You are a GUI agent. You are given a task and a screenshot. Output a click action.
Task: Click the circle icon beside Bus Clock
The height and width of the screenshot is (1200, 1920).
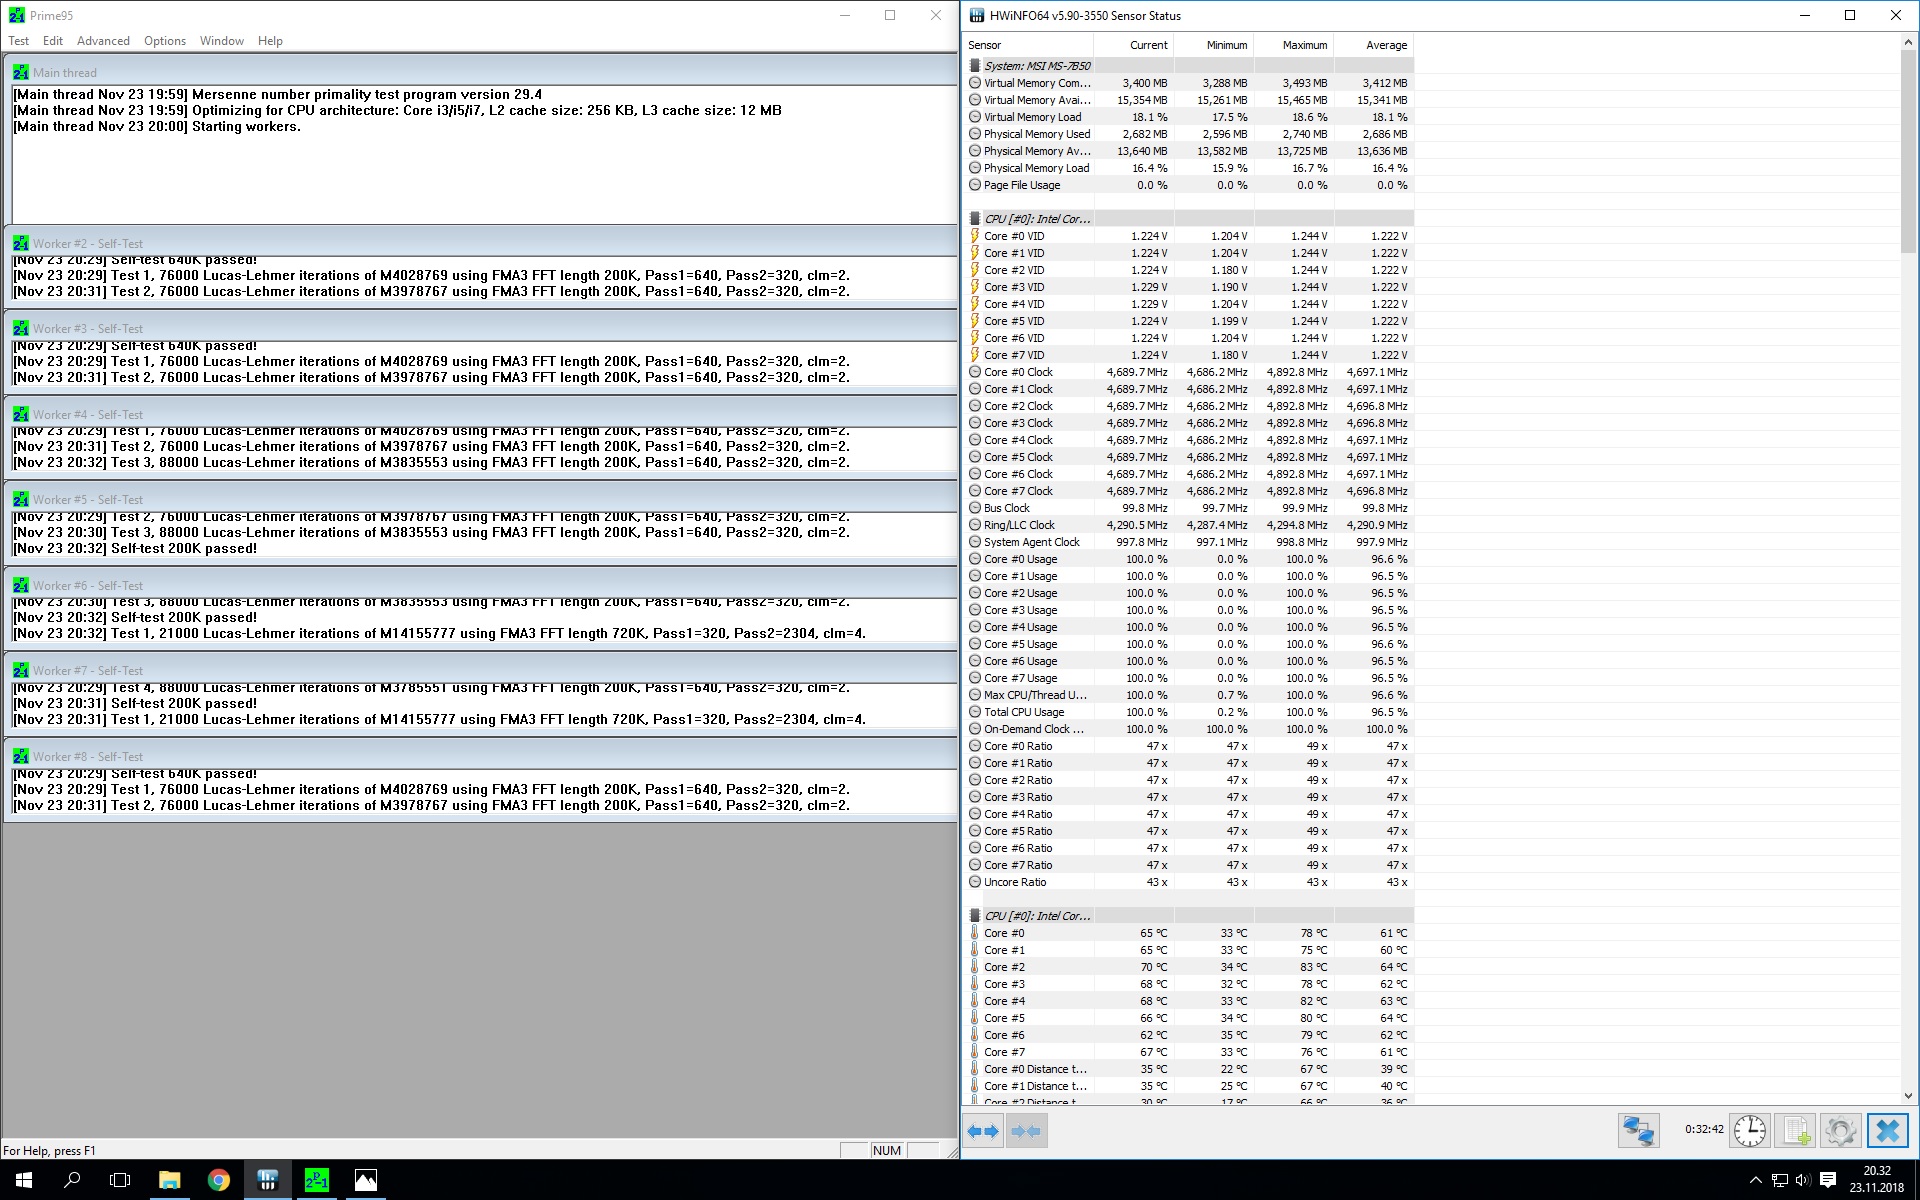tap(975, 508)
